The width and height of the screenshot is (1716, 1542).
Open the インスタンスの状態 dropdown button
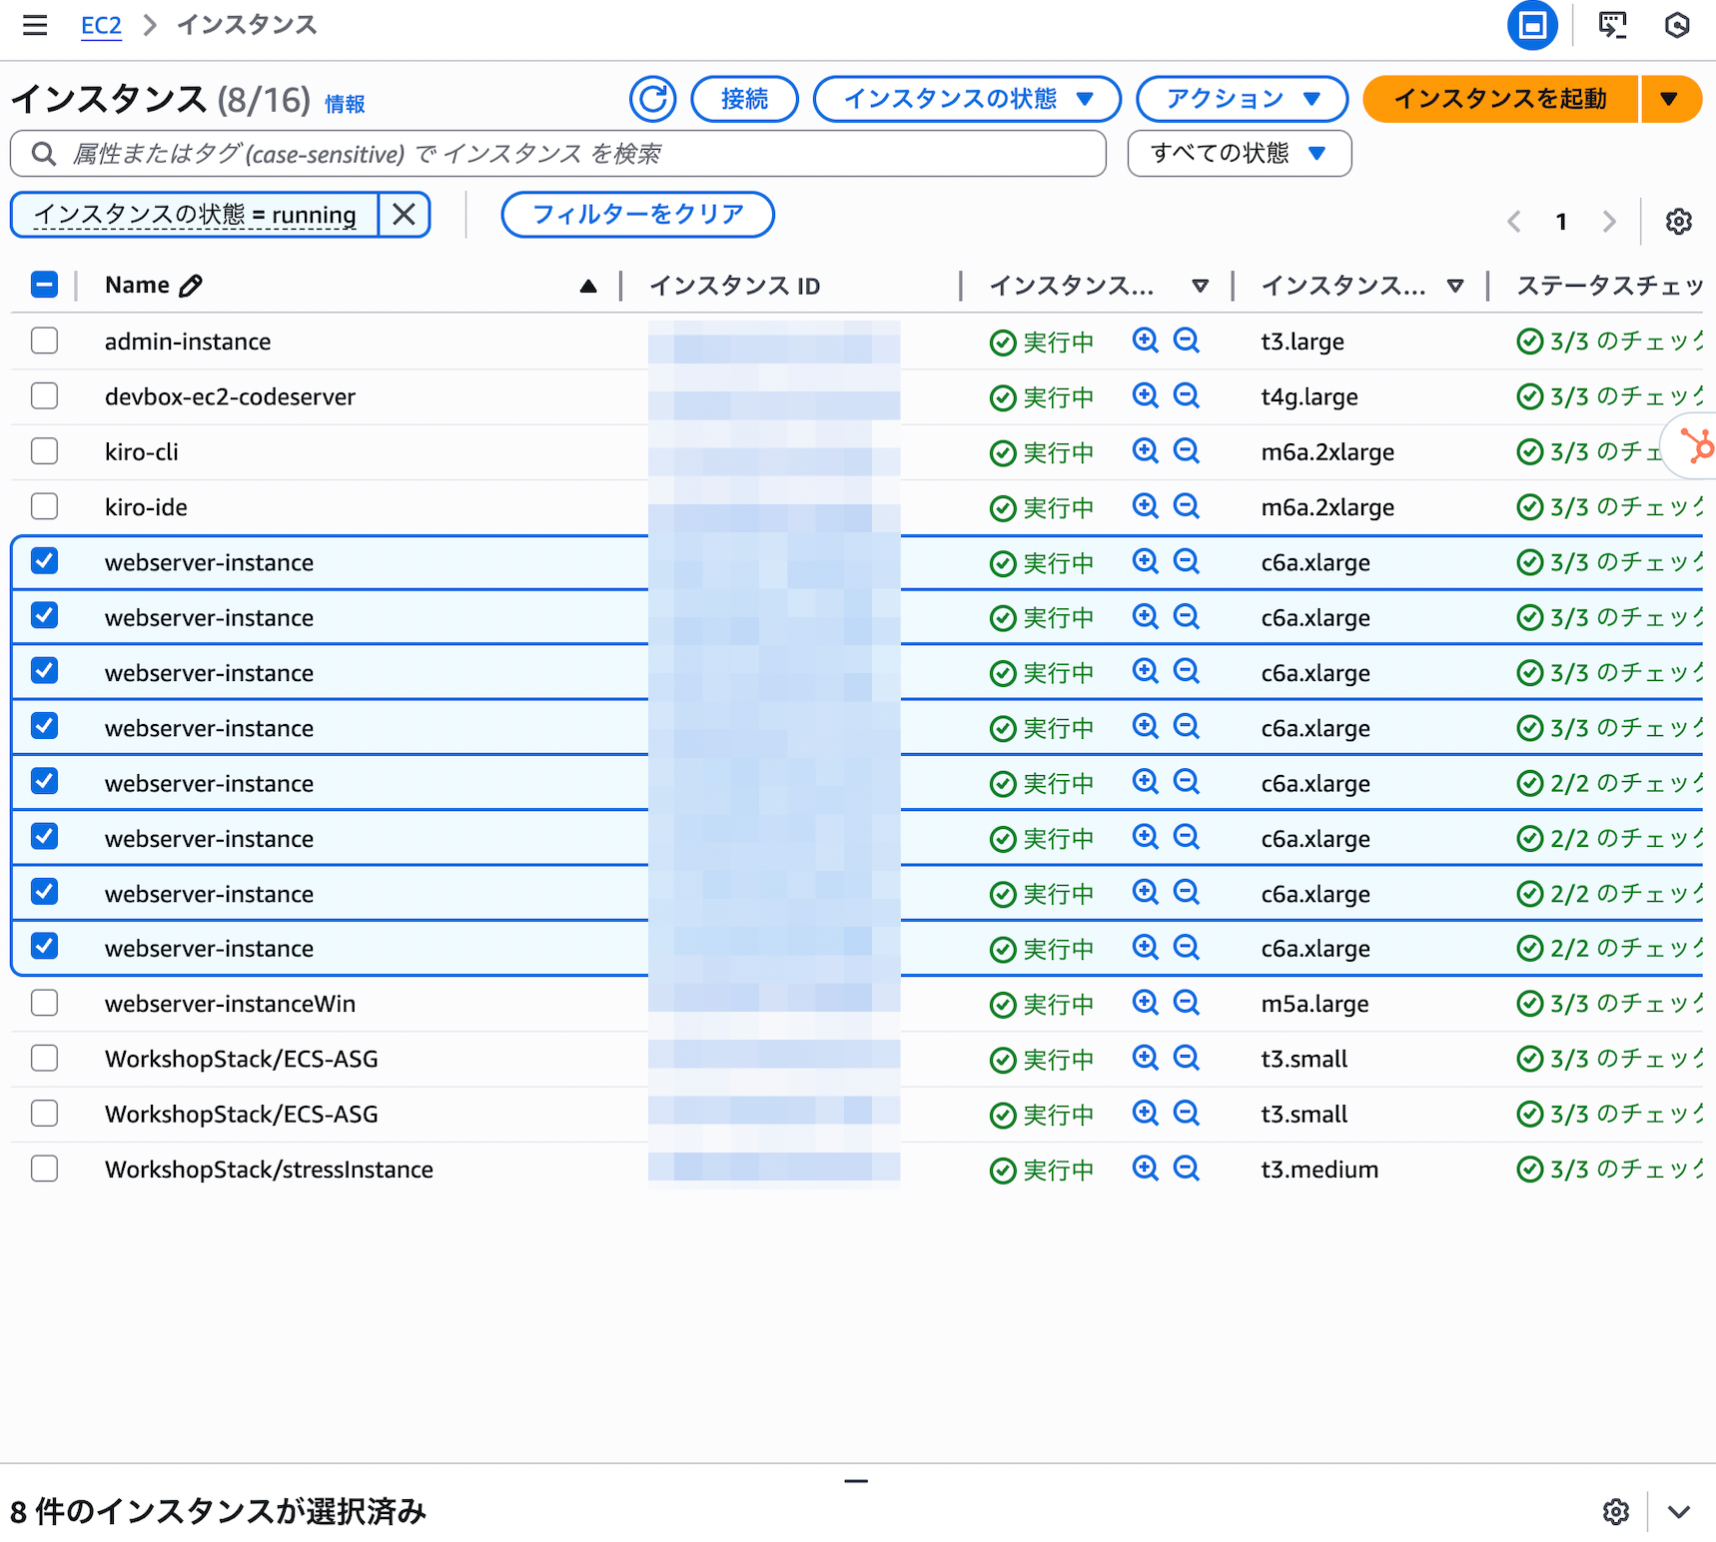coord(966,99)
